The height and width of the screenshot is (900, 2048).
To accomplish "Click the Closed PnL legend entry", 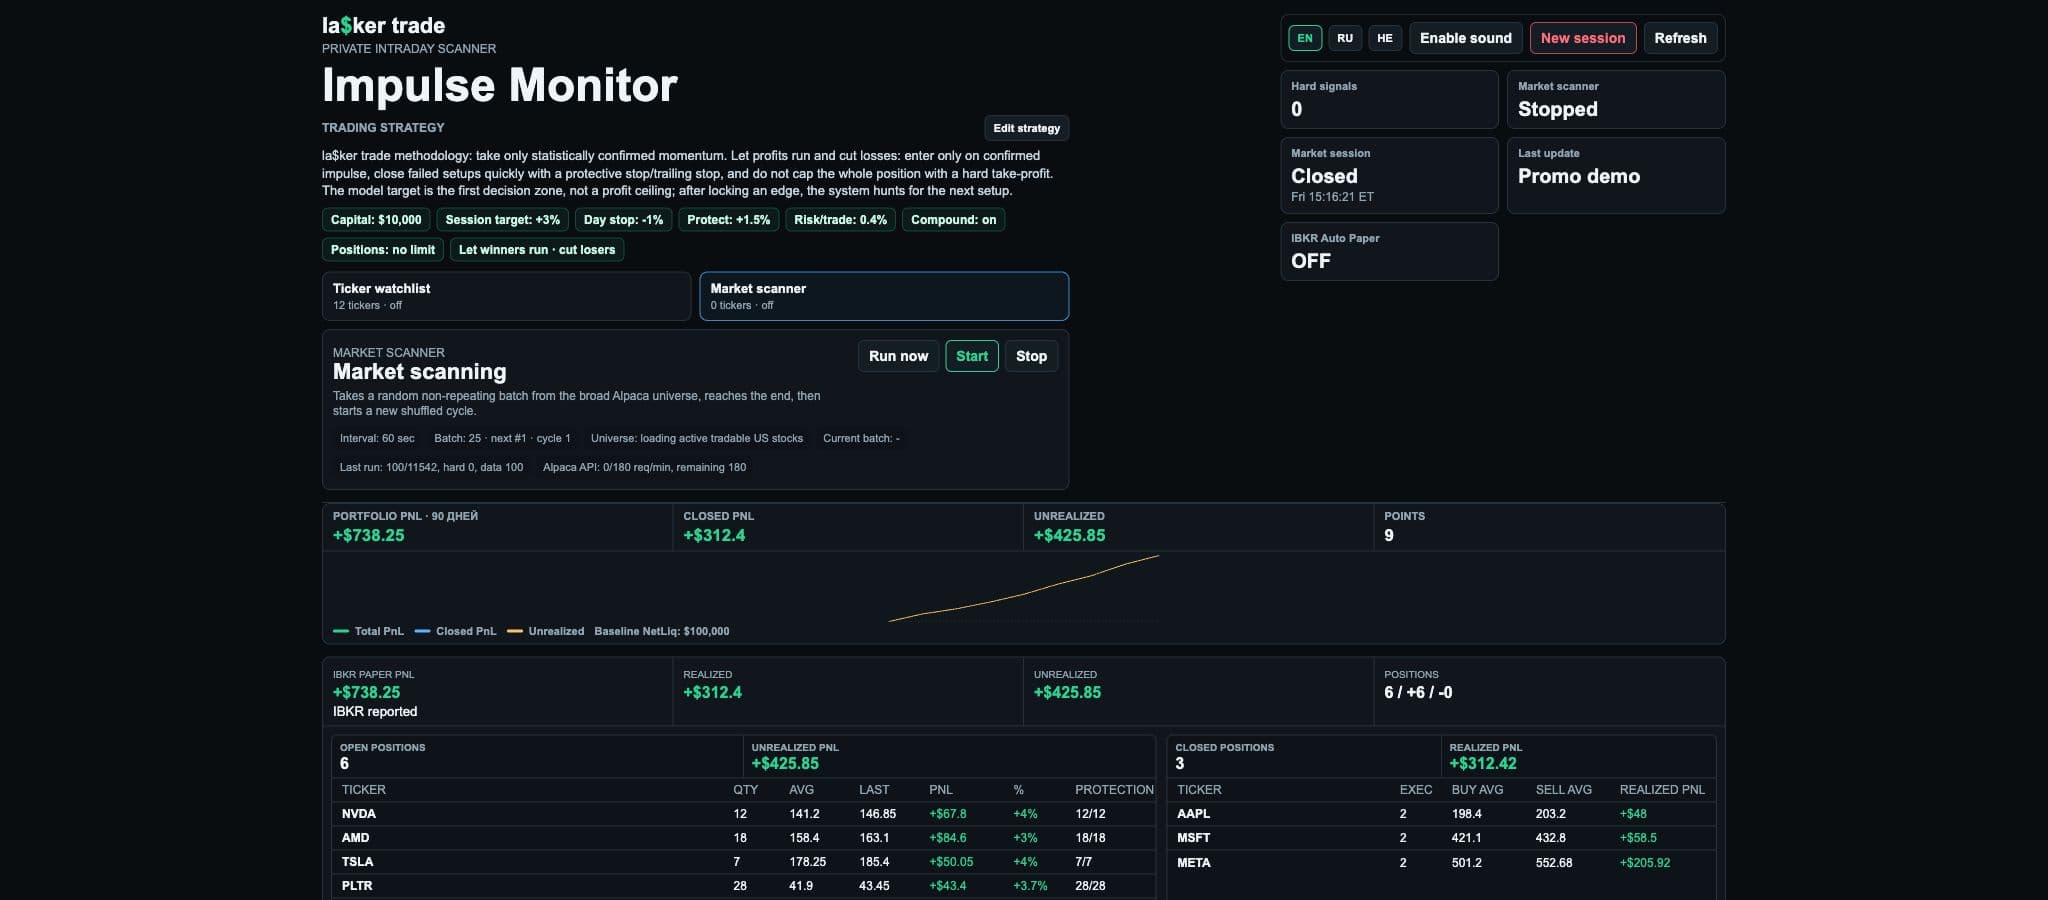I will [x=455, y=631].
